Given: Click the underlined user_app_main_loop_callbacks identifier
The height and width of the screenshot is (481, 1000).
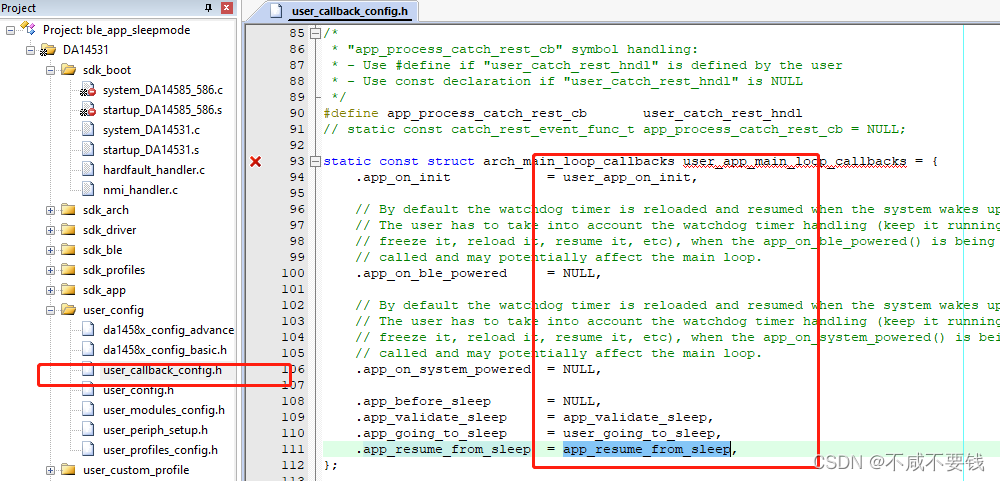Looking at the screenshot, I should tap(795, 161).
